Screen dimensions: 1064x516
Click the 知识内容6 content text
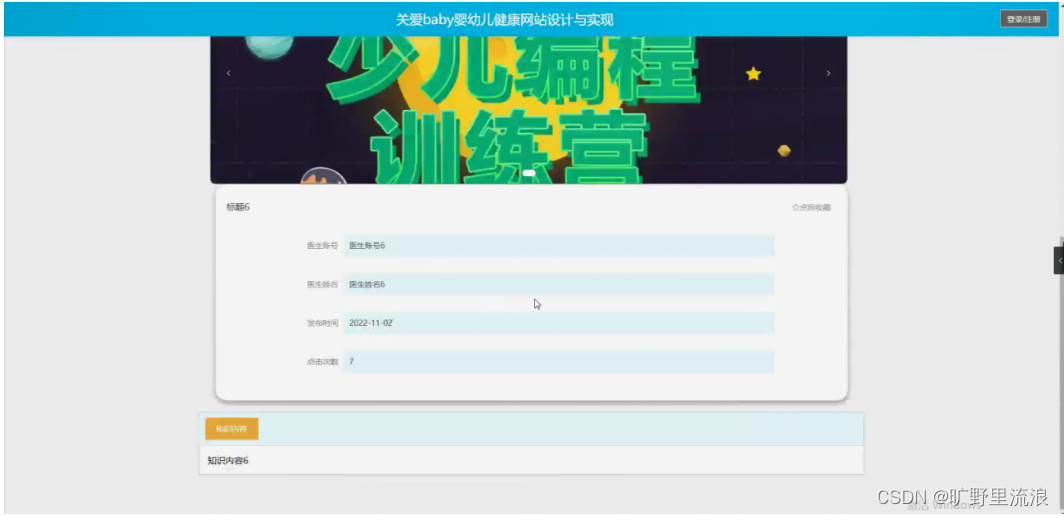228,460
